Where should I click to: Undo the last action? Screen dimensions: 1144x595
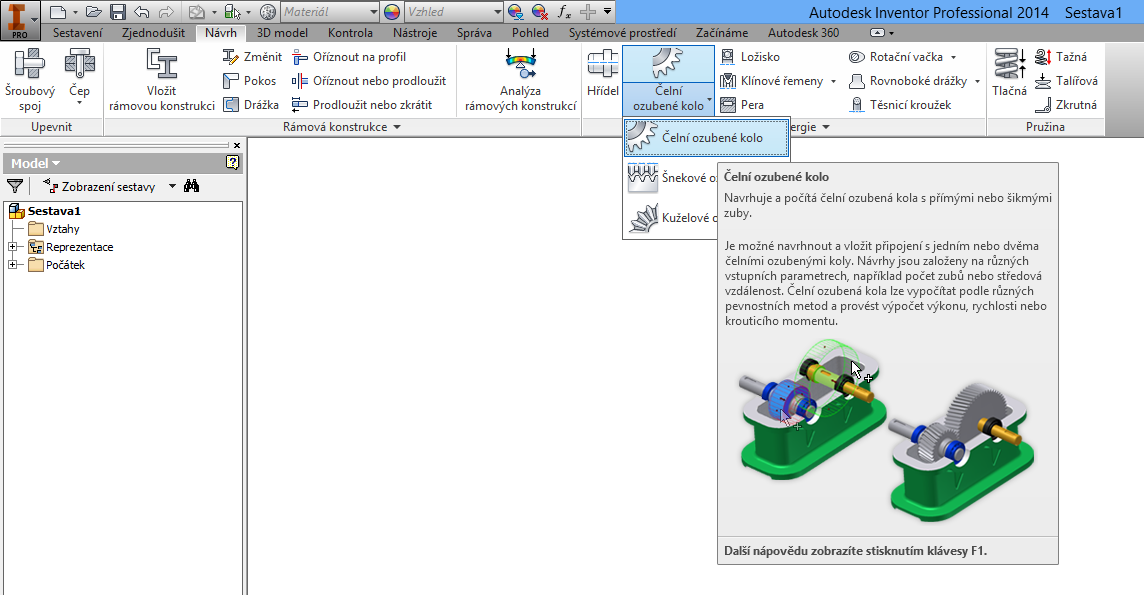tap(142, 12)
